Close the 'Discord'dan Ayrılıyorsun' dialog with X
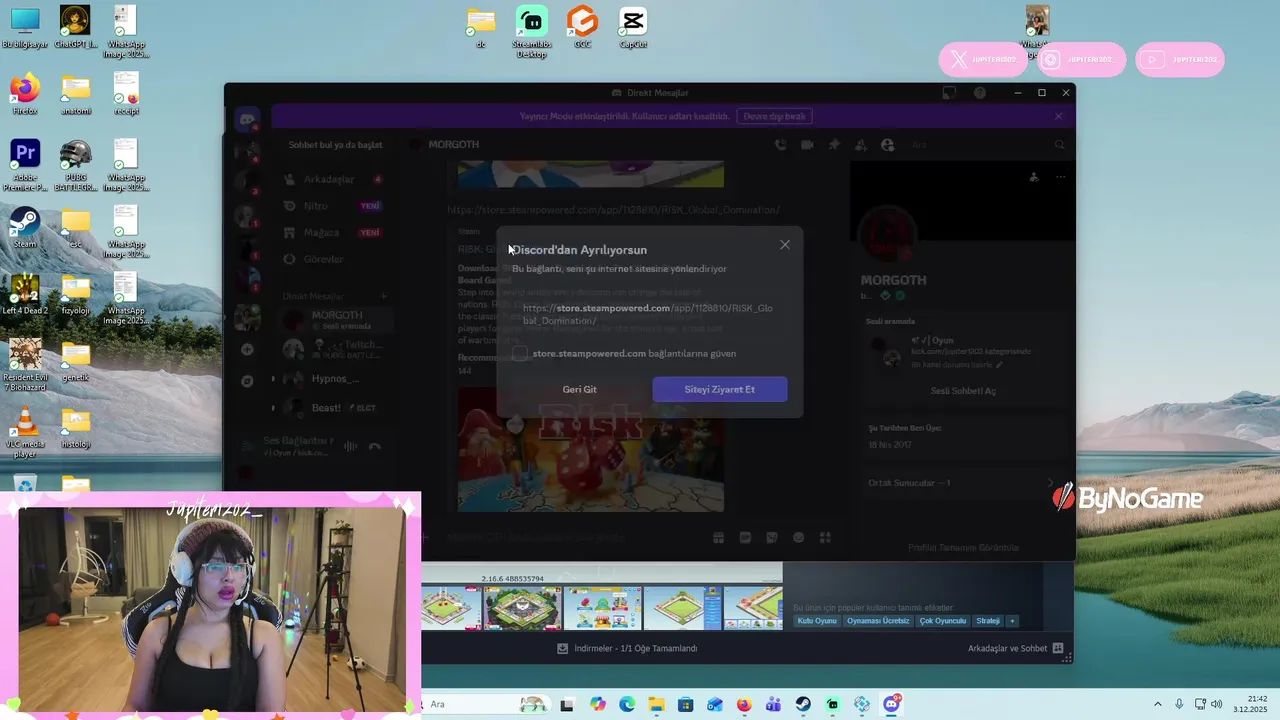1280x720 pixels. [785, 245]
